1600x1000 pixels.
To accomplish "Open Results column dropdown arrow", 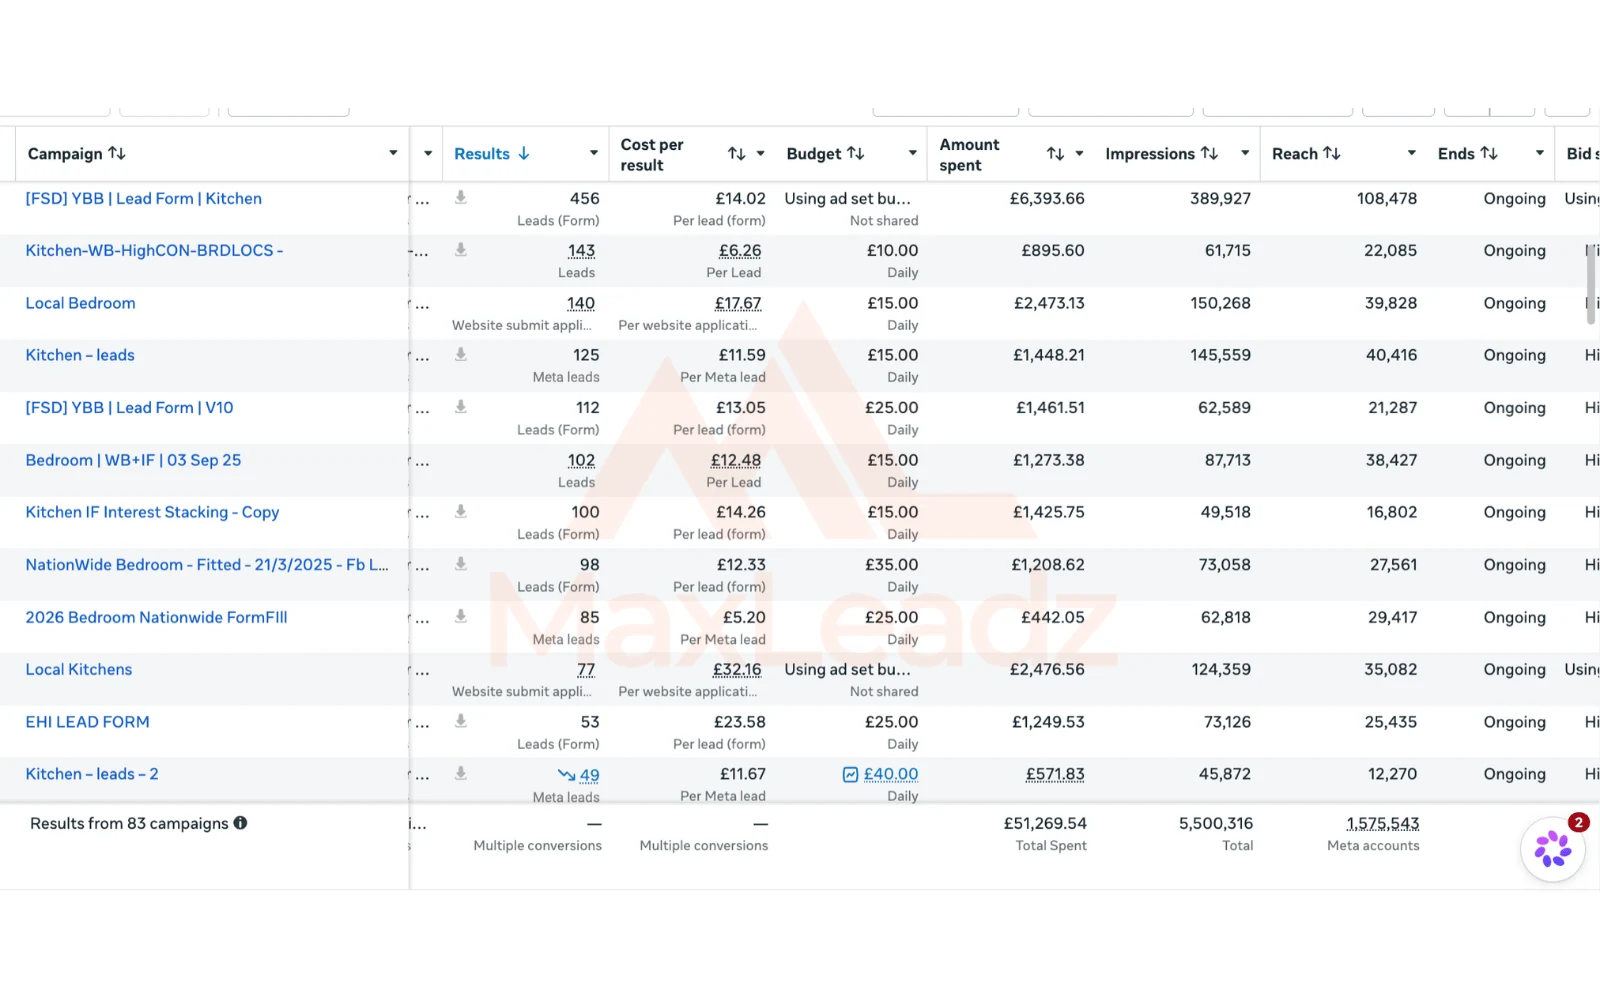I will [x=594, y=153].
